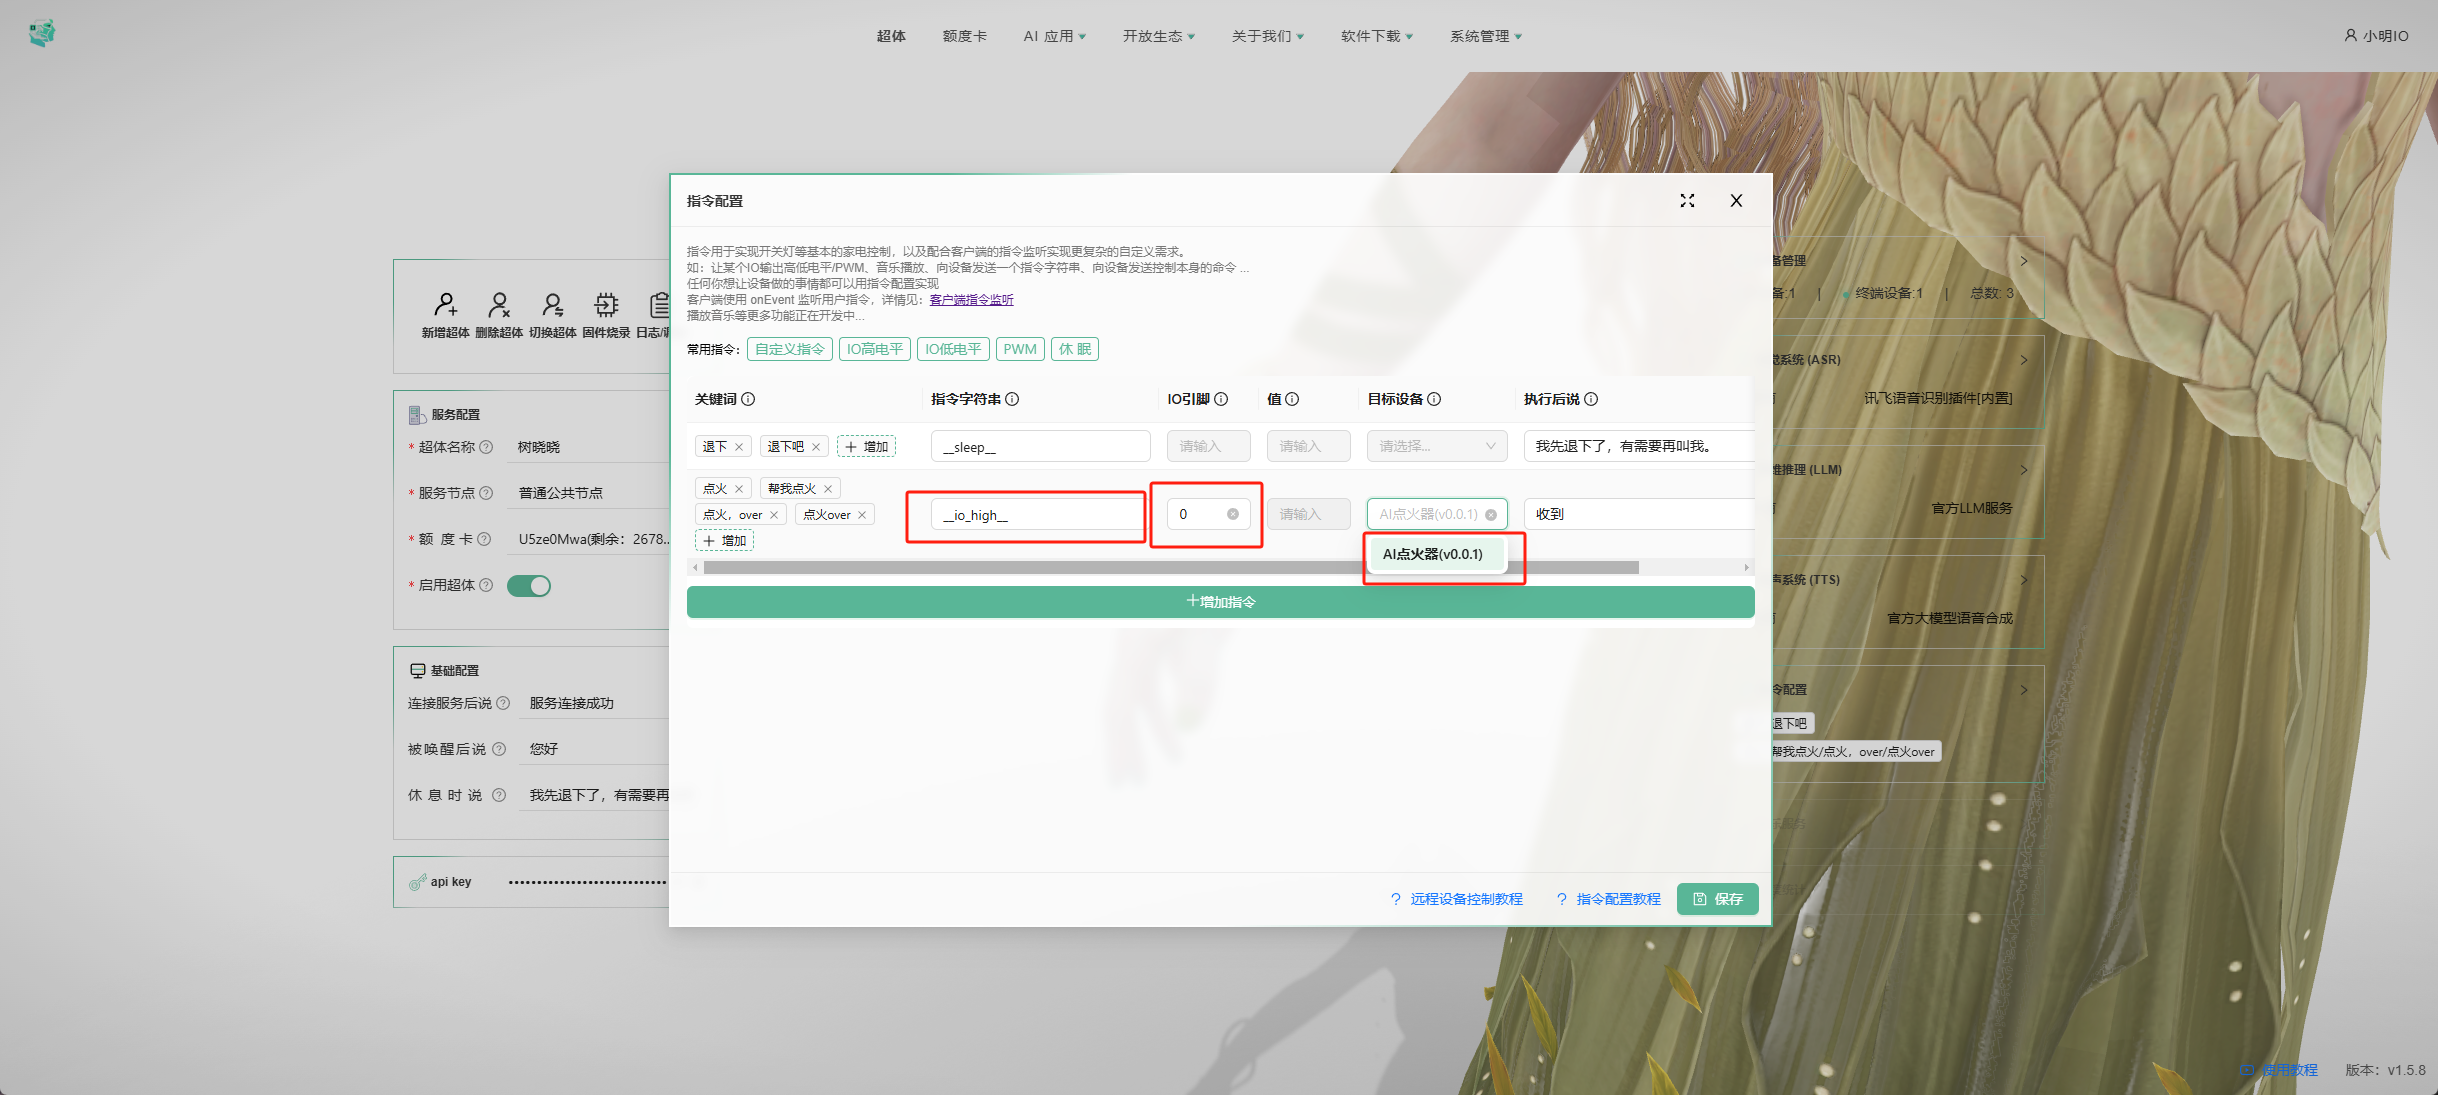This screenshot has height=1095, width=2438.
Task: Click the 保存 save button
Action: (1717, 899)
